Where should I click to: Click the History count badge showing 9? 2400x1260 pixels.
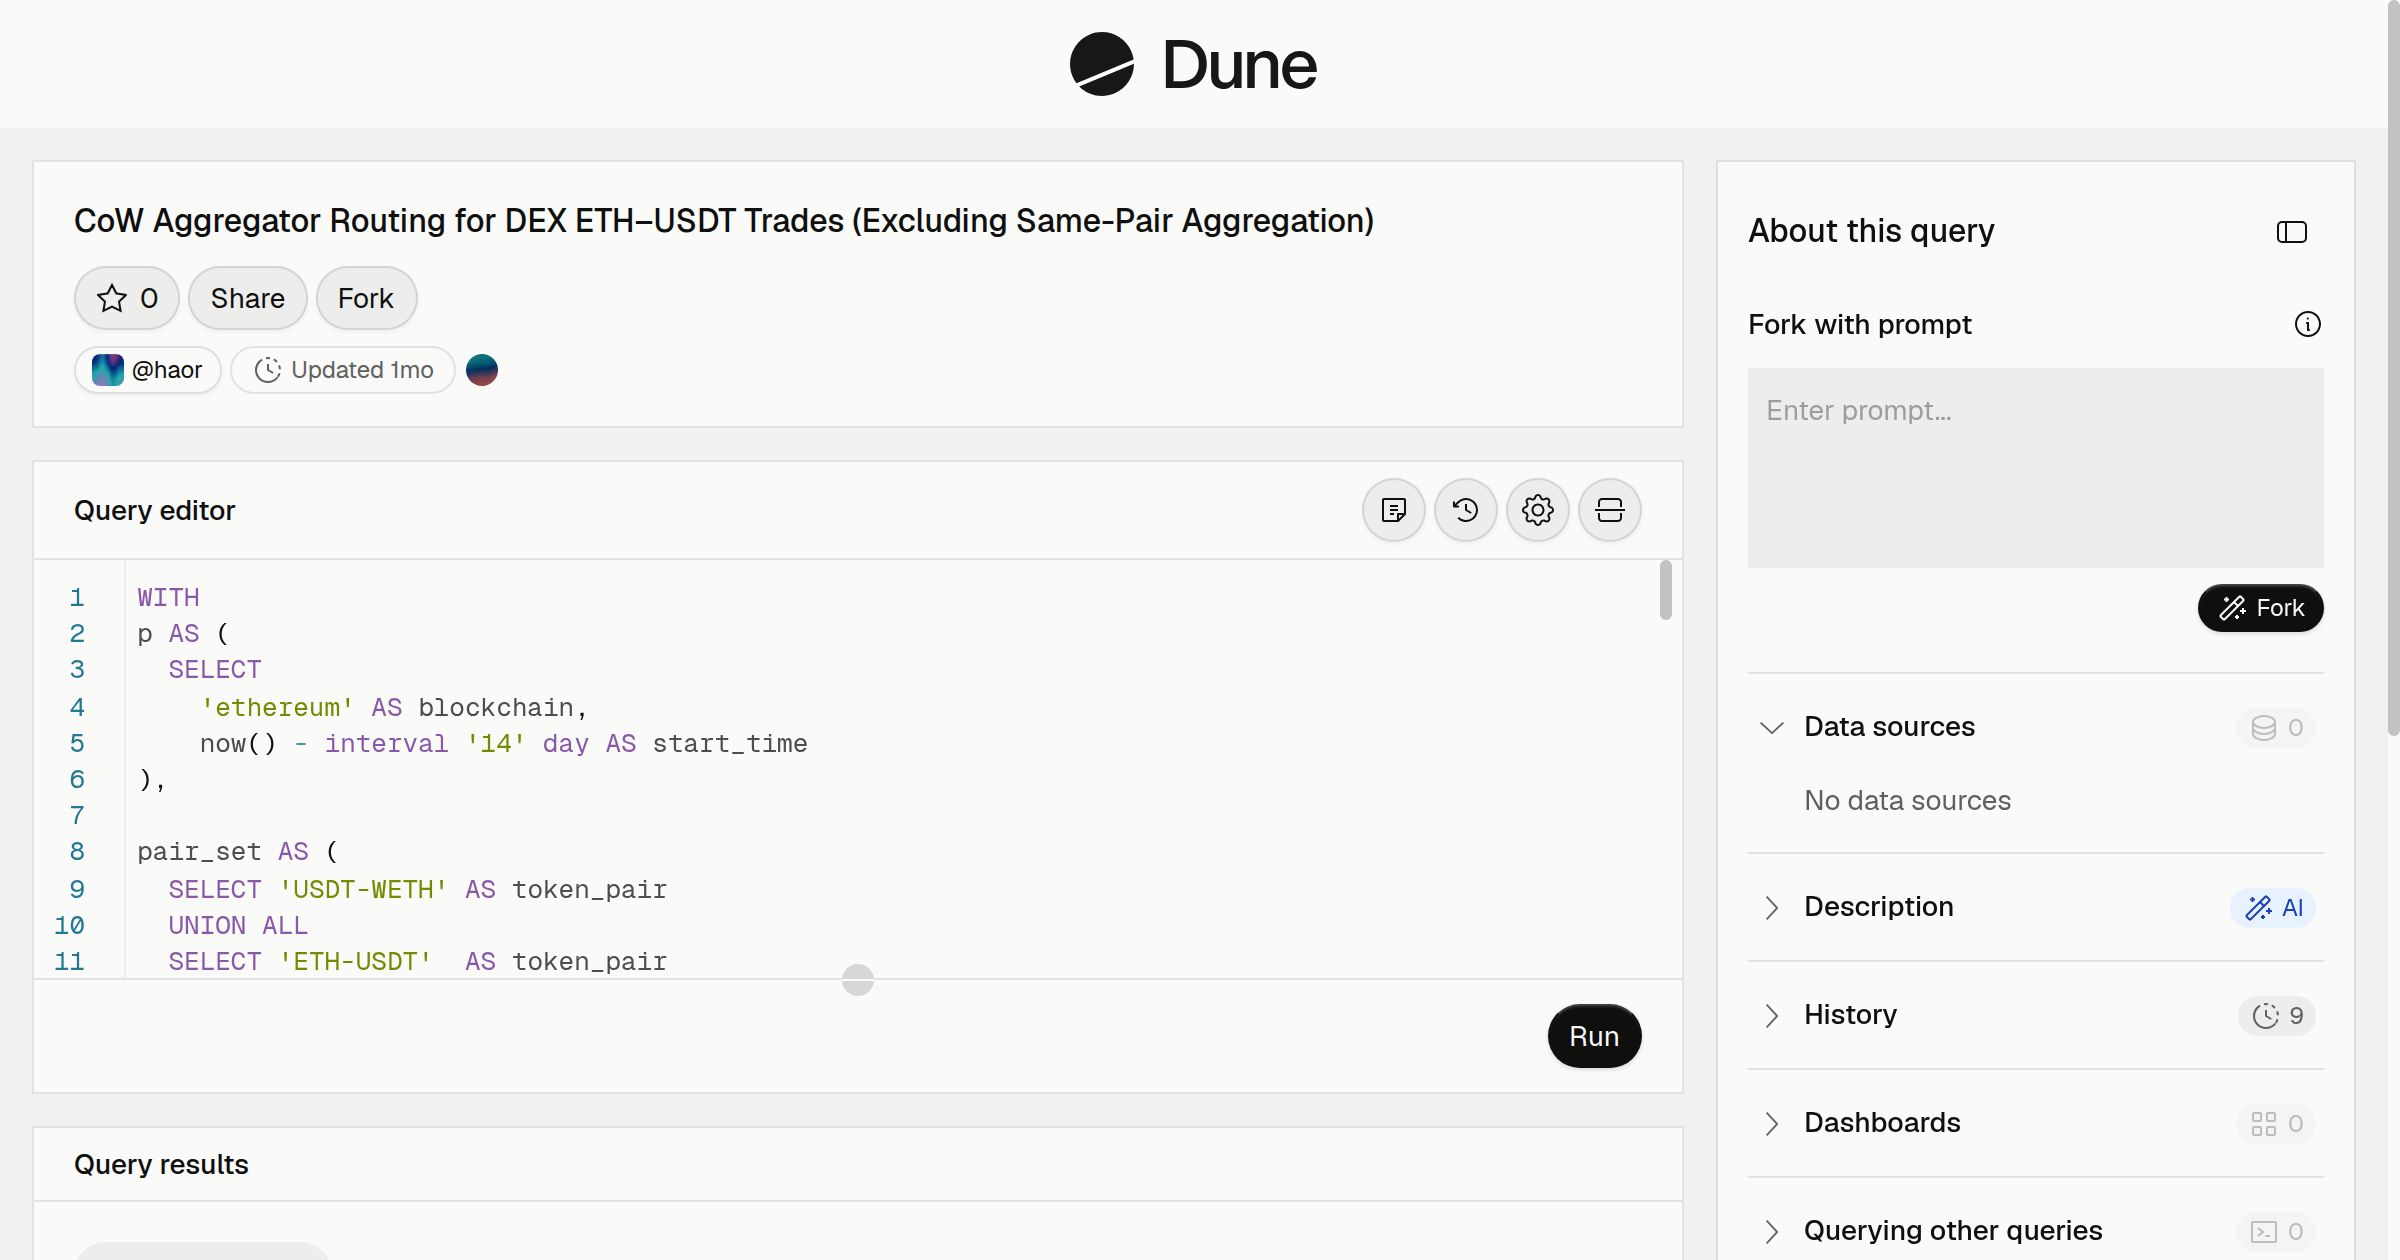[2277, 1015]
